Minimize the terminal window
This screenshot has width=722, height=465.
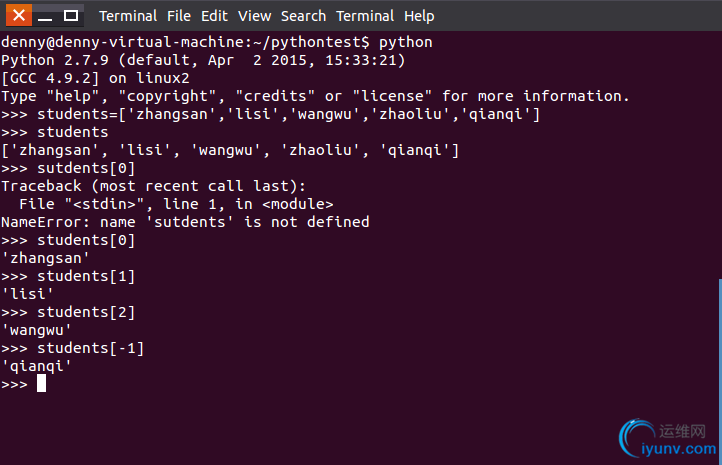pos(45,15)
